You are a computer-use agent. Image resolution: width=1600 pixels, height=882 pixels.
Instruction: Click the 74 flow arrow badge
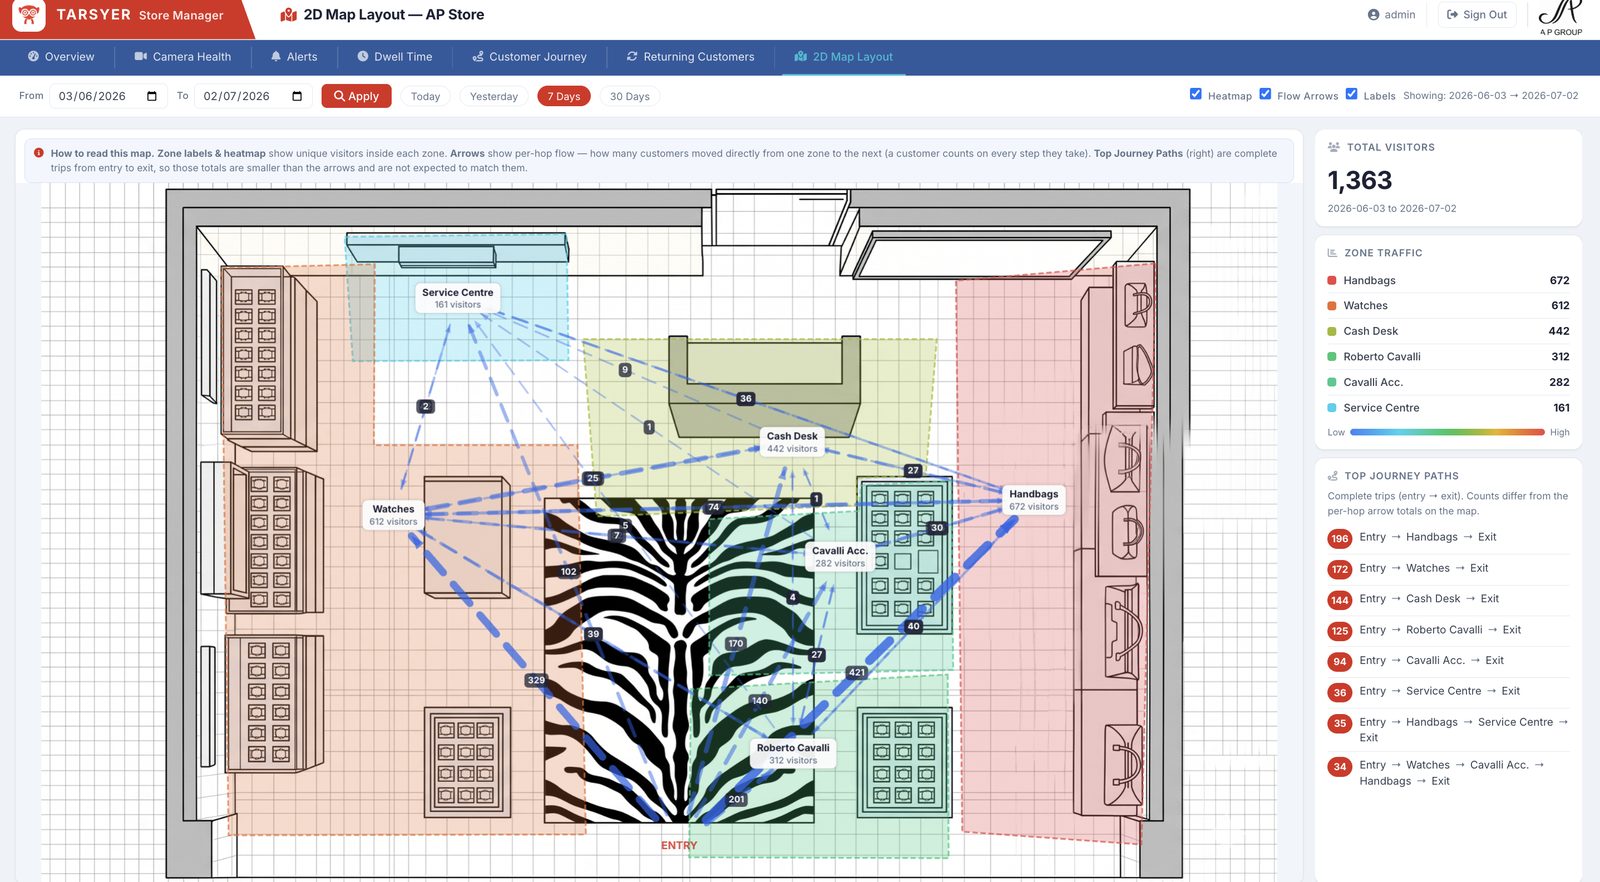pyautogui.click(x=714, y=507)
